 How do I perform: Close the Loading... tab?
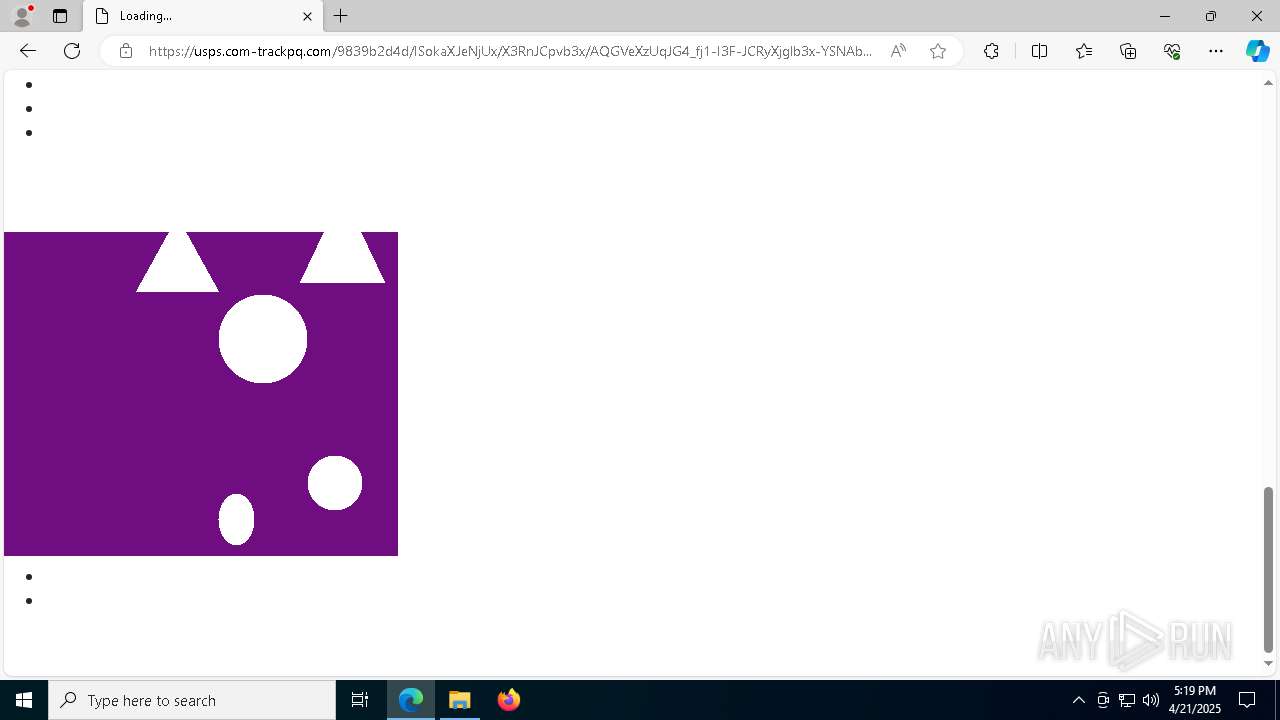[x=307, y=16]
